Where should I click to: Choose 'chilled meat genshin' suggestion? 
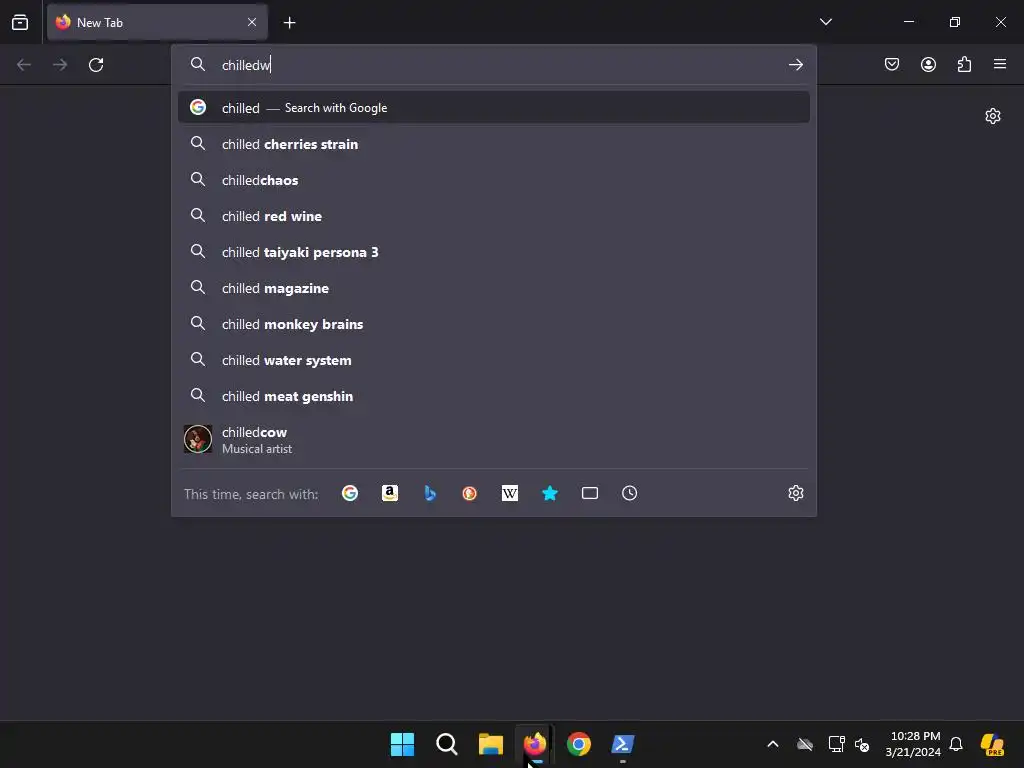494,396
